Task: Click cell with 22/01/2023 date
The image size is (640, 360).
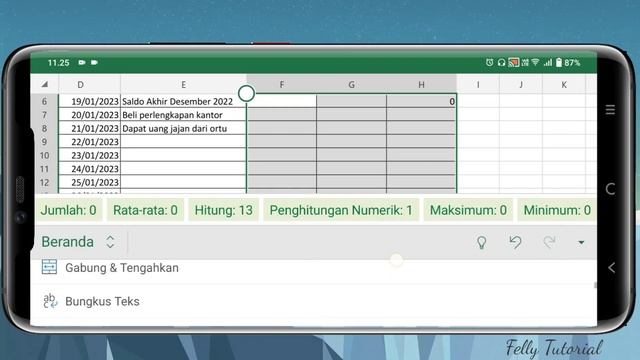Action: (89, 142)
